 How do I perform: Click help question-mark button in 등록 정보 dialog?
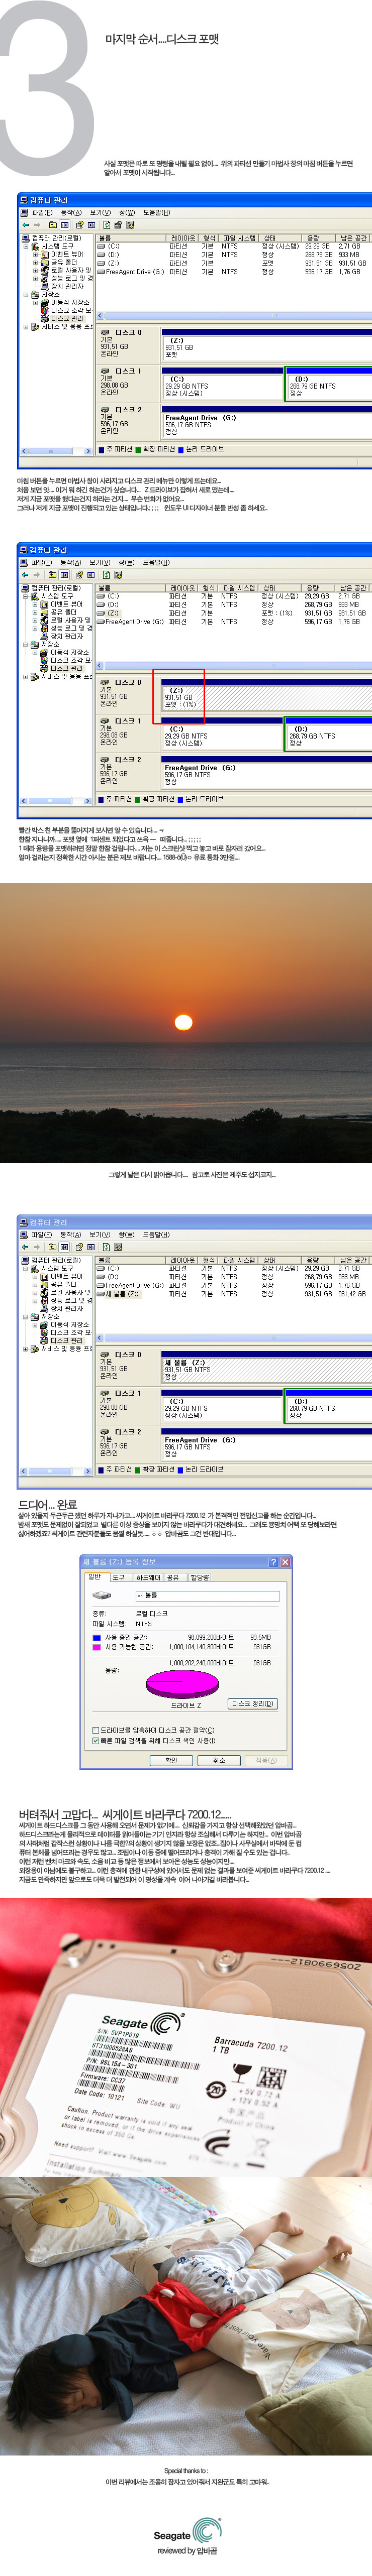coord(274,1562)
